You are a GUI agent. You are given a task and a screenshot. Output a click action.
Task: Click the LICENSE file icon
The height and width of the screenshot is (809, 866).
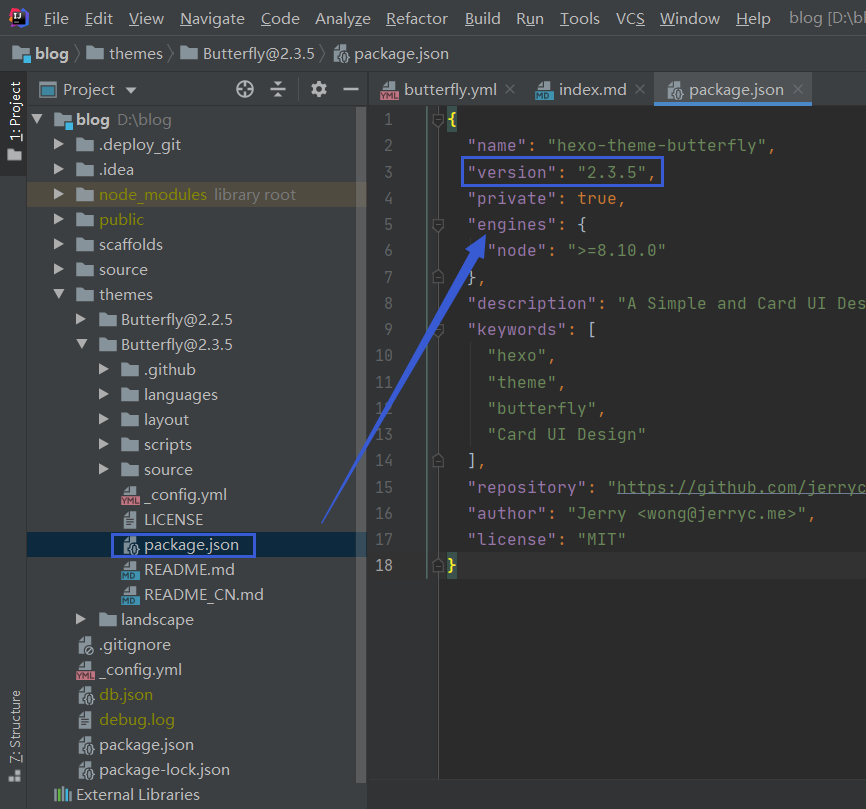130,520
